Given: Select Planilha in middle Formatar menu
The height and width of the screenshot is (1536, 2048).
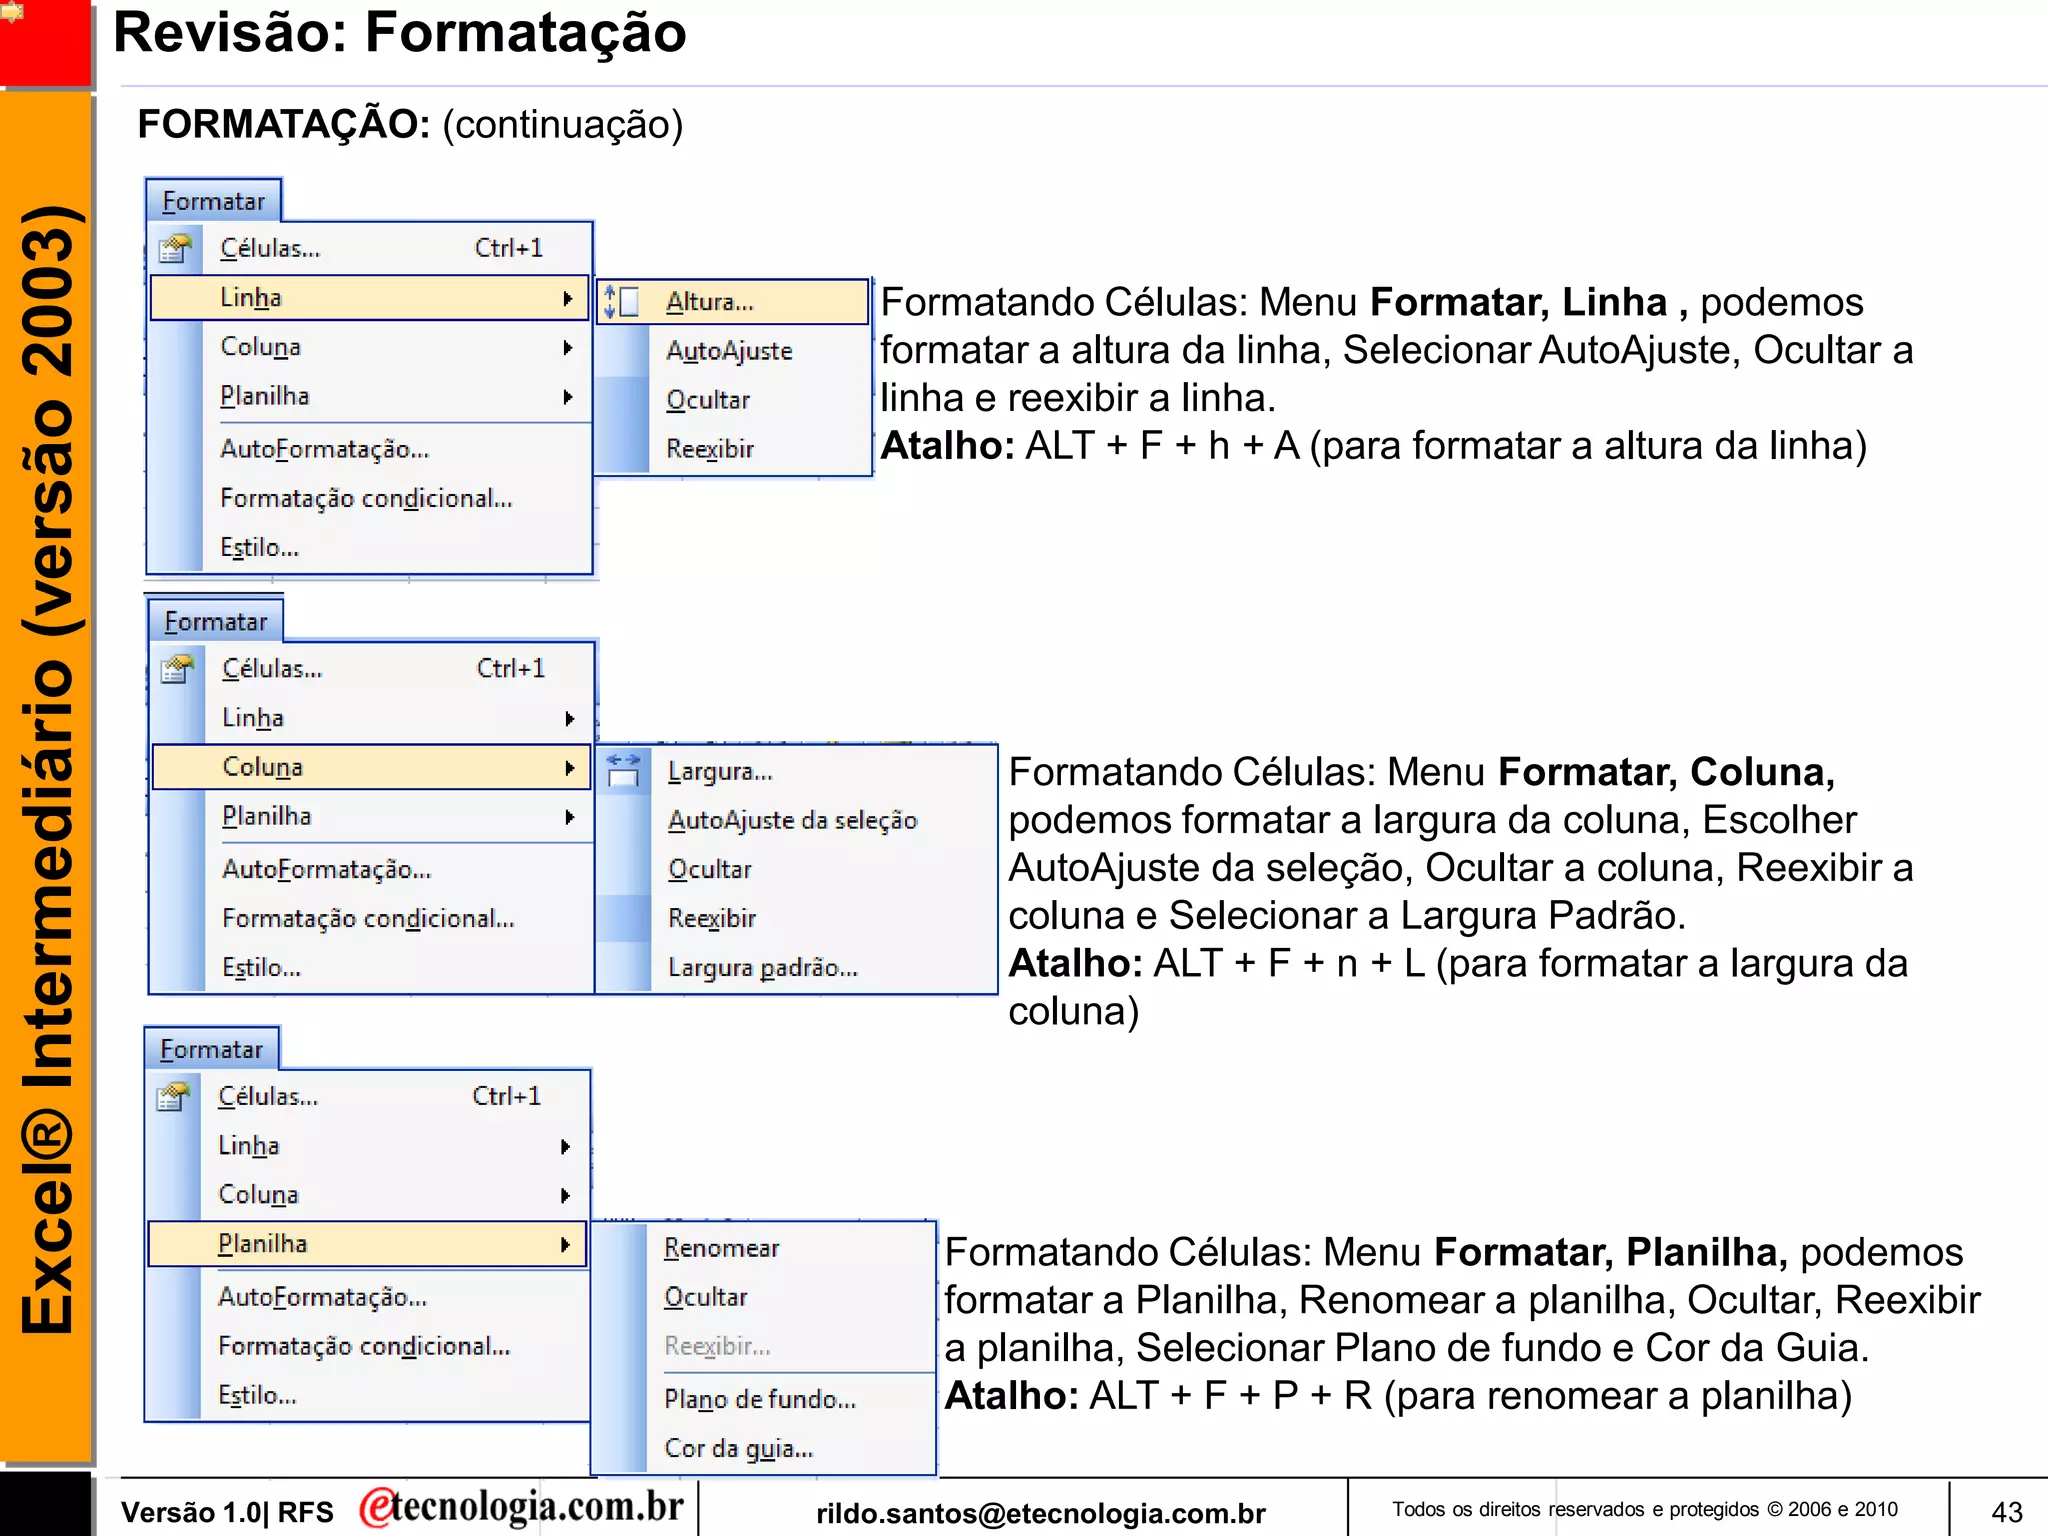Looking at the screenshot, I should [x=371, y=817].
